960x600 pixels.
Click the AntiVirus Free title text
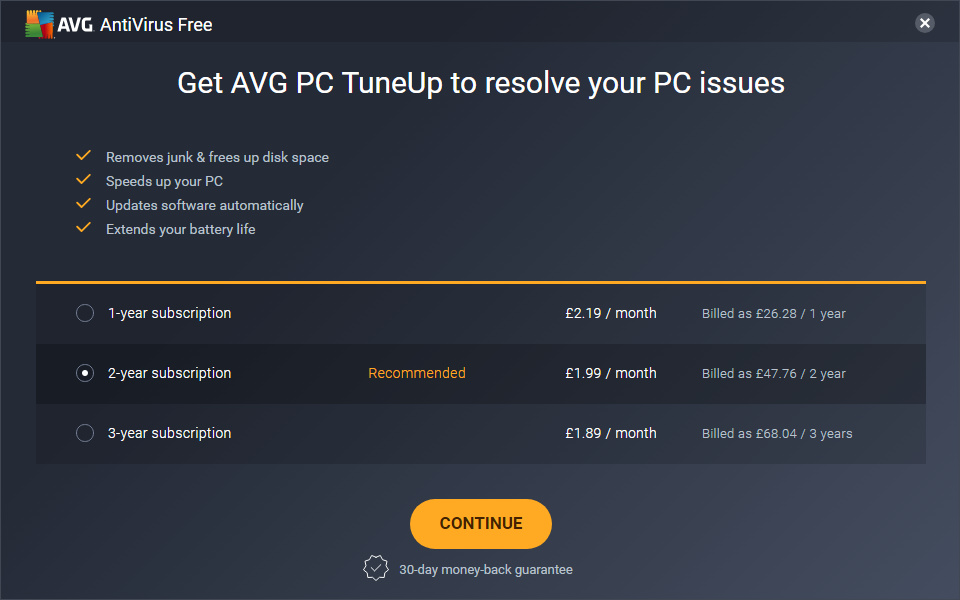pos(156,25)
